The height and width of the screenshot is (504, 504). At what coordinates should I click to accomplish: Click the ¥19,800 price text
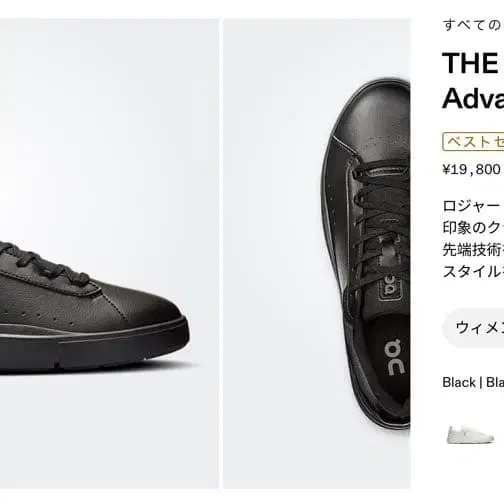(x=472, y=170)
